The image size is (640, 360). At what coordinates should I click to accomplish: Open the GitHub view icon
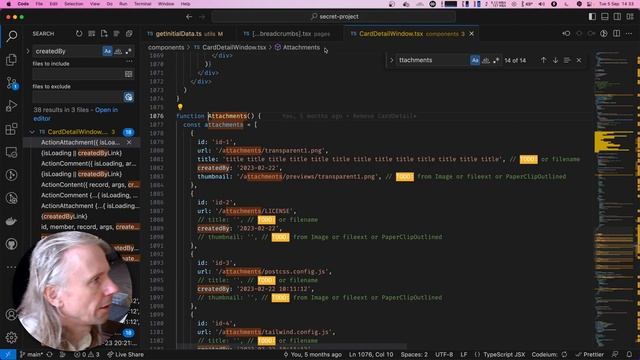tap(11, 244)
